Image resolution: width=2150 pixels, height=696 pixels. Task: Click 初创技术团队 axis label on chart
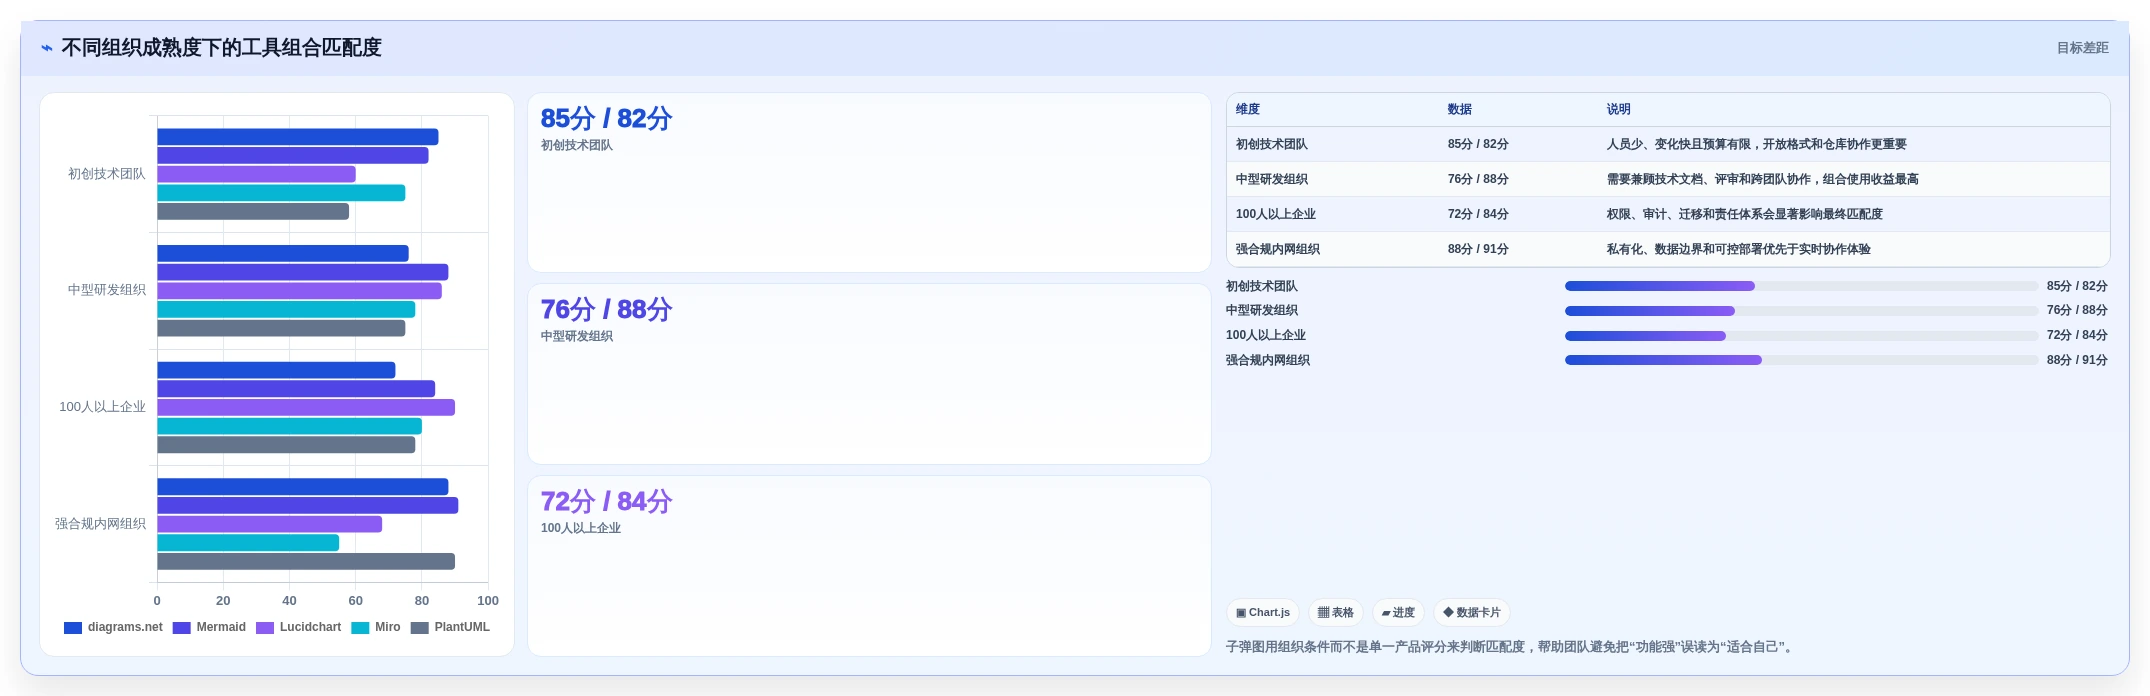[107, 174]
